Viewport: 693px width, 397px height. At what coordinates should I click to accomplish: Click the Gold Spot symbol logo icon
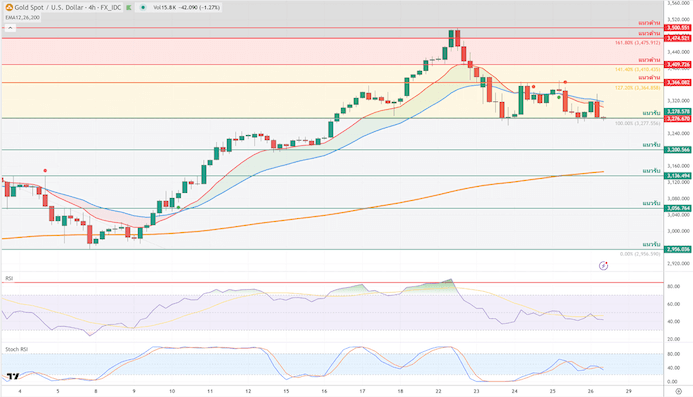(x=9, y=8)
